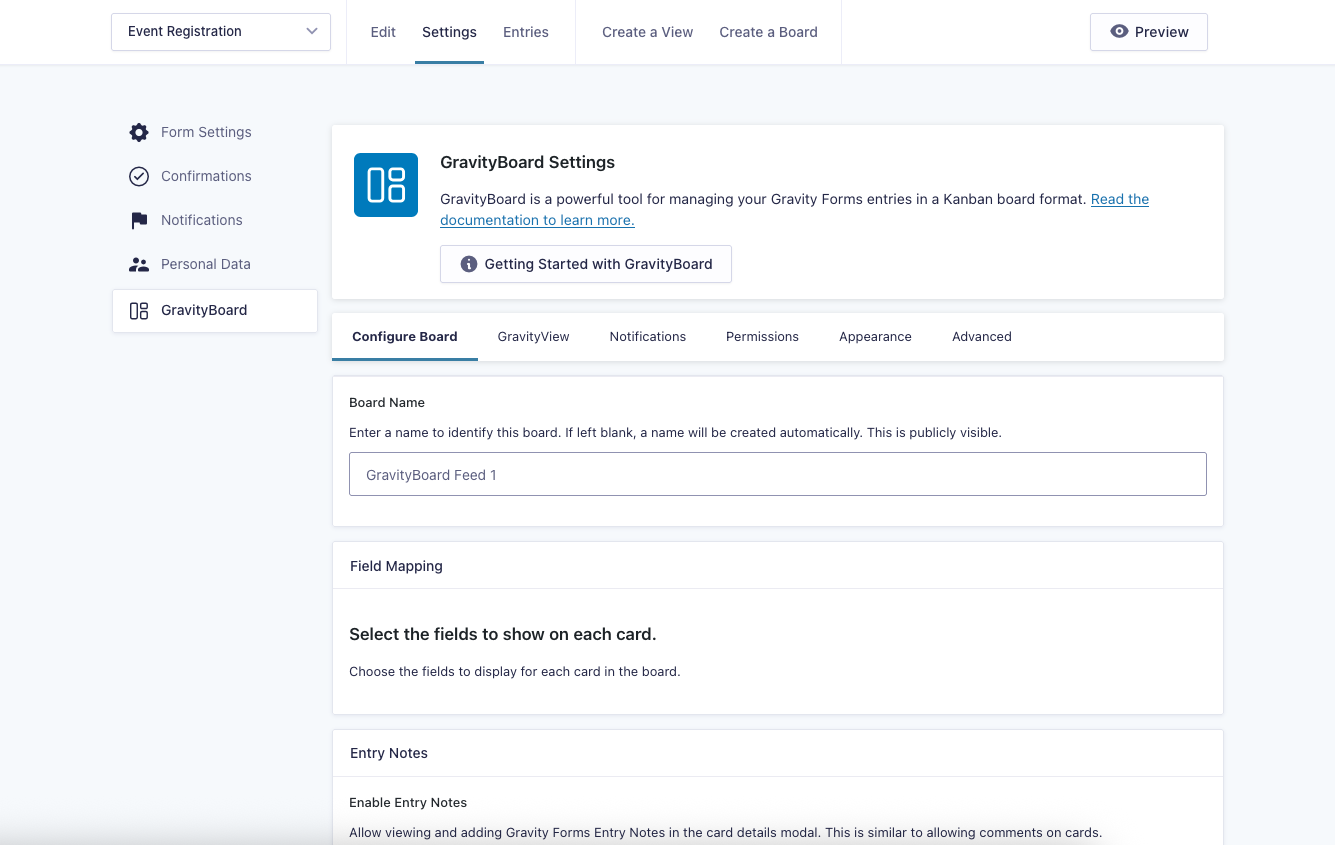
Task: Click the Confirmations checkmark icon
Action: pos(139,176)
